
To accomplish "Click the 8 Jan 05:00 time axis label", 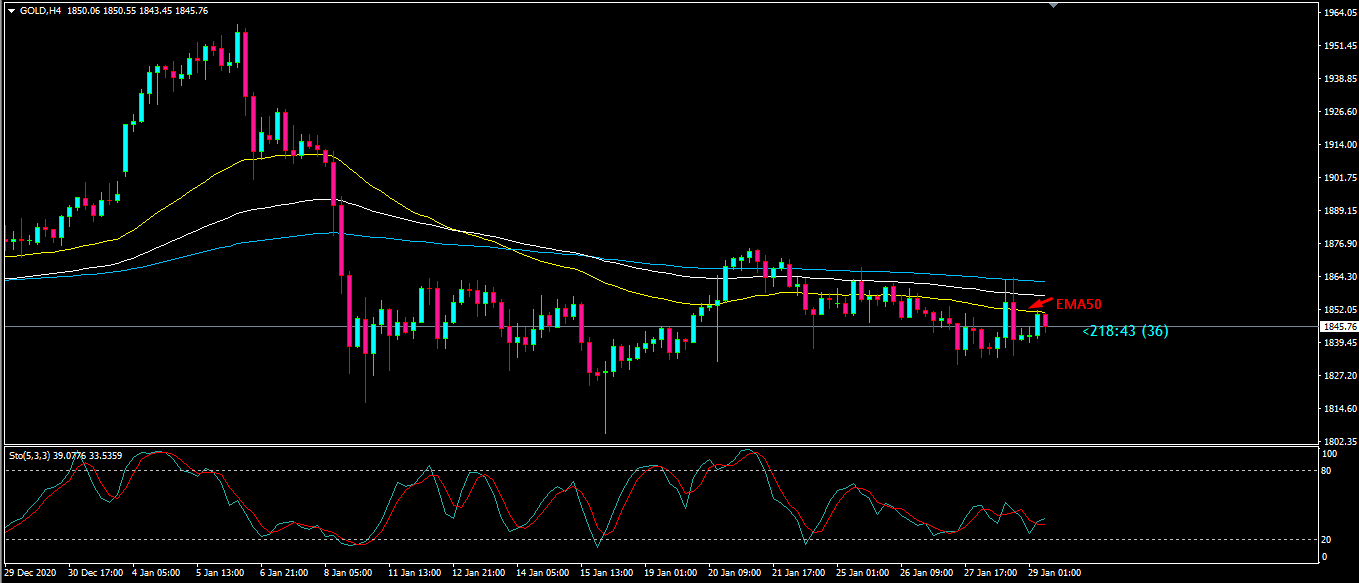I will 349,573.
